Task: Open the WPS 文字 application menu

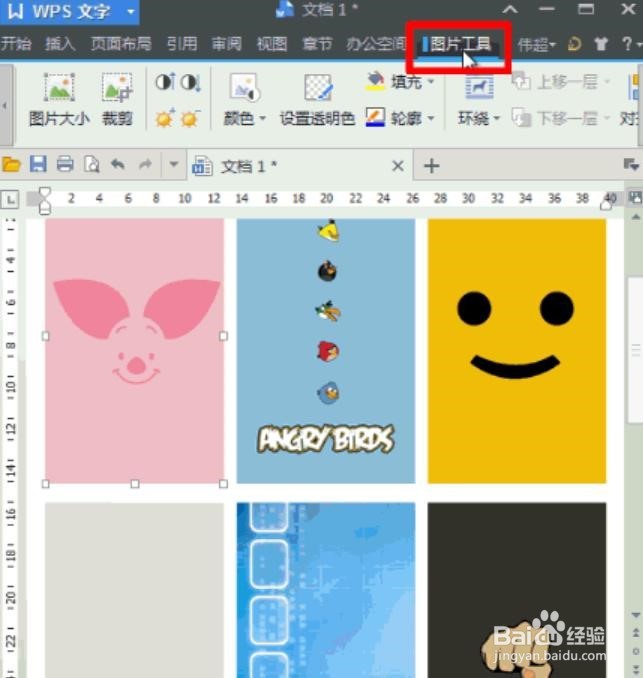Action: tap(69, 11)
